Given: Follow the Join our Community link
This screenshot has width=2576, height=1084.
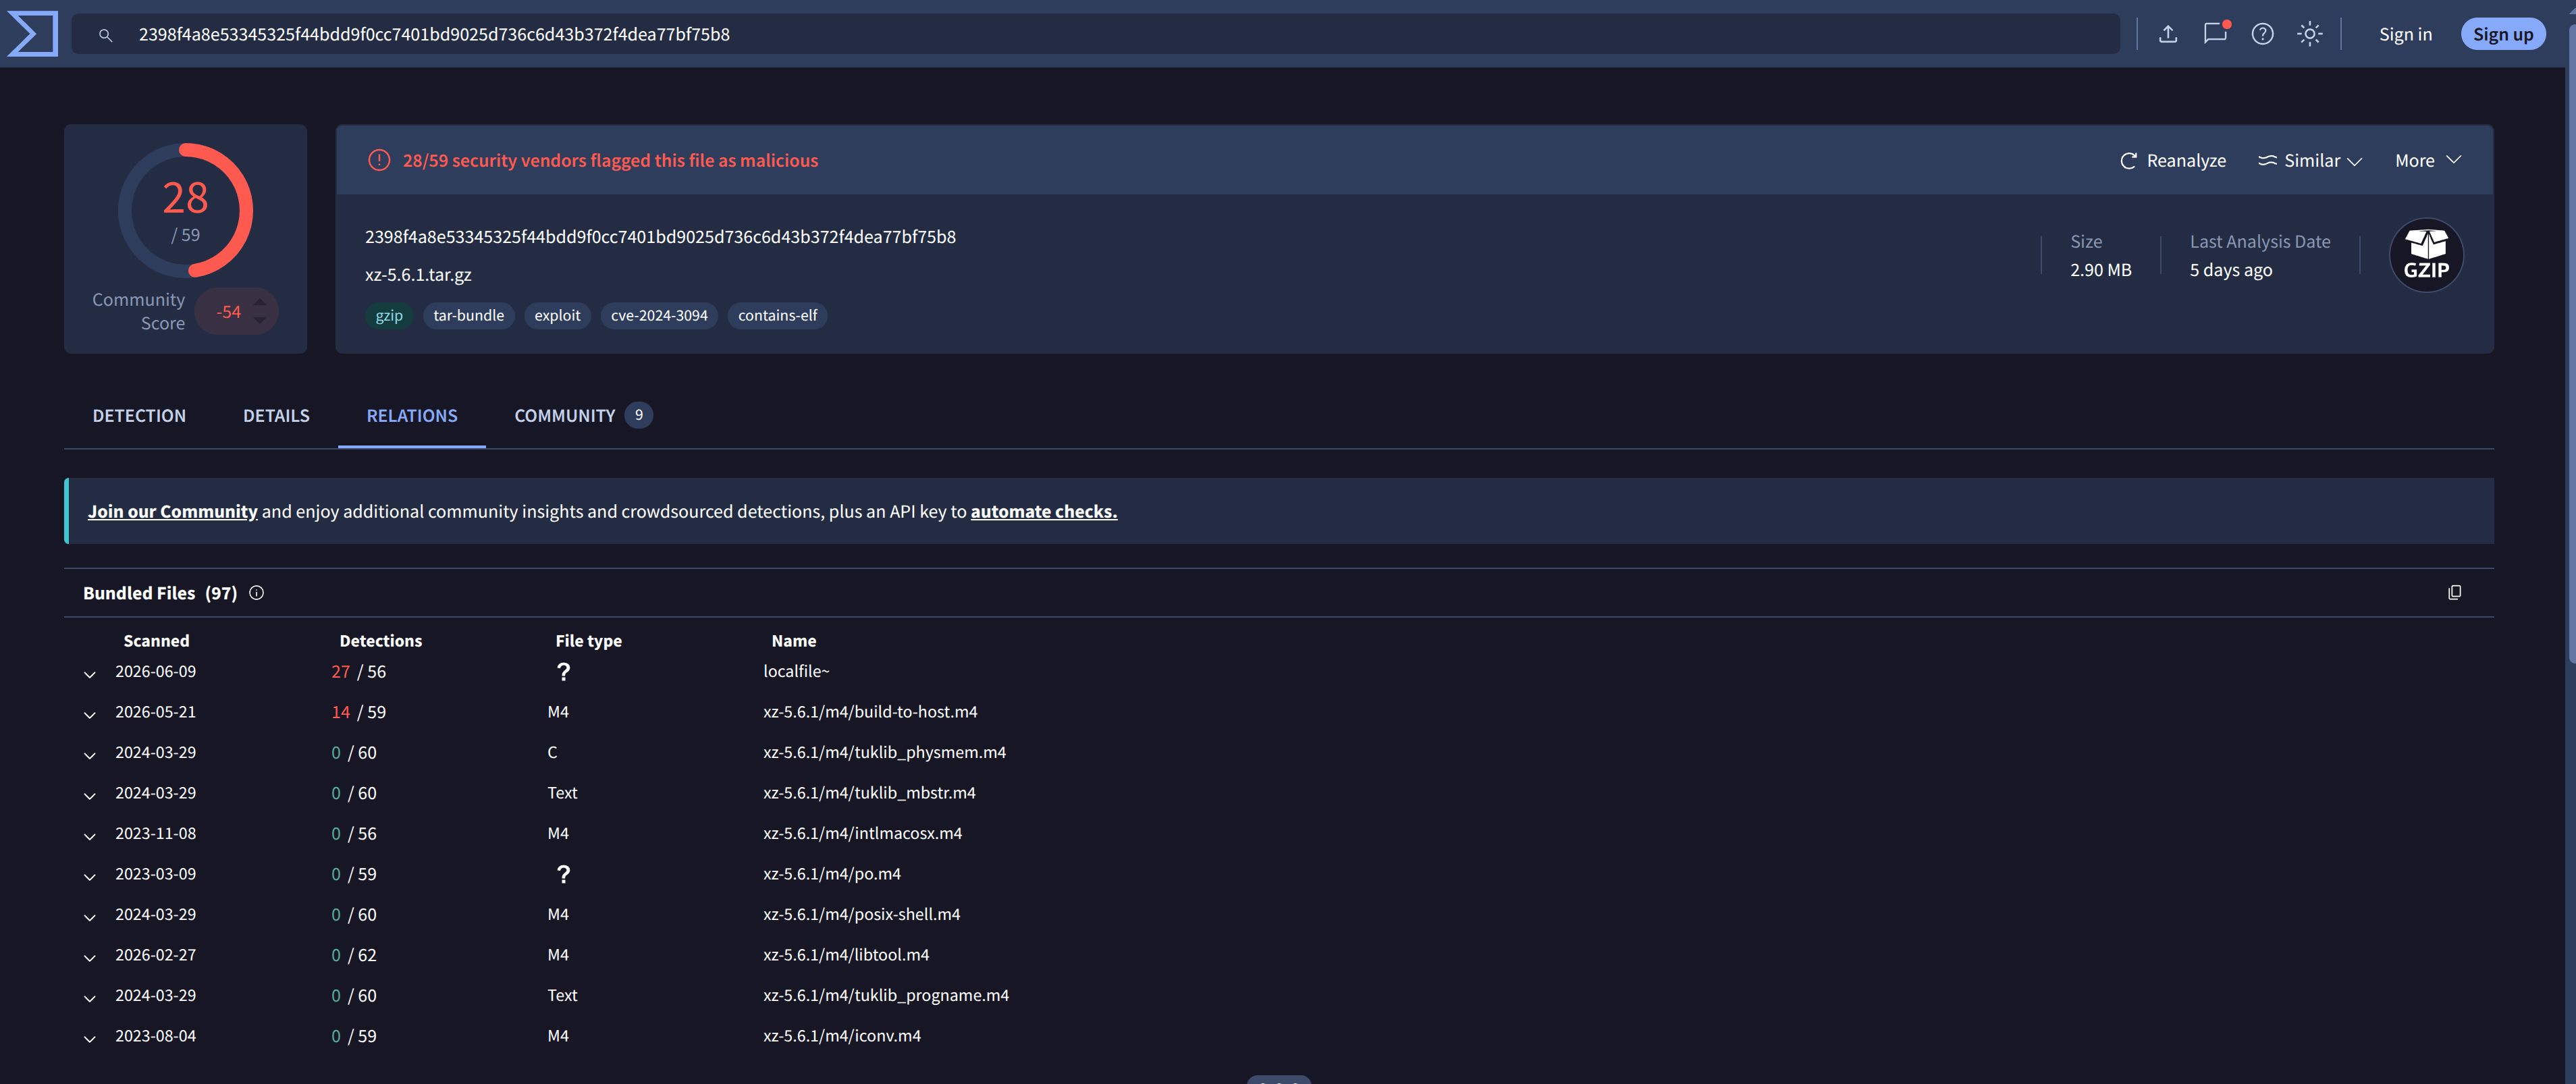Looking at the screenshot, I should [172, 511].
